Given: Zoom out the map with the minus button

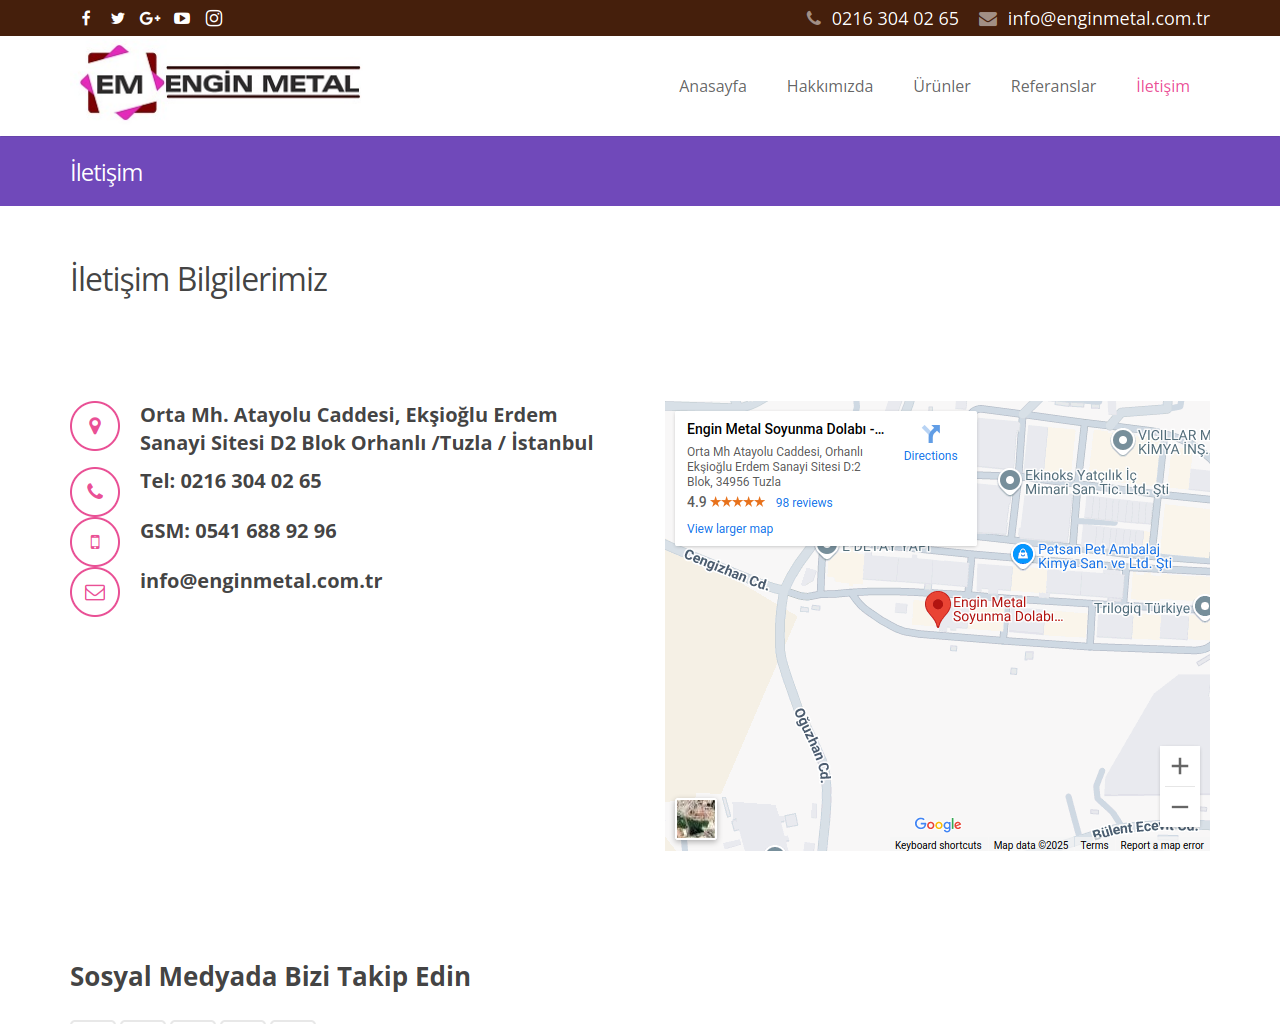Looking at the screenshot, I should coord(1180,806).
